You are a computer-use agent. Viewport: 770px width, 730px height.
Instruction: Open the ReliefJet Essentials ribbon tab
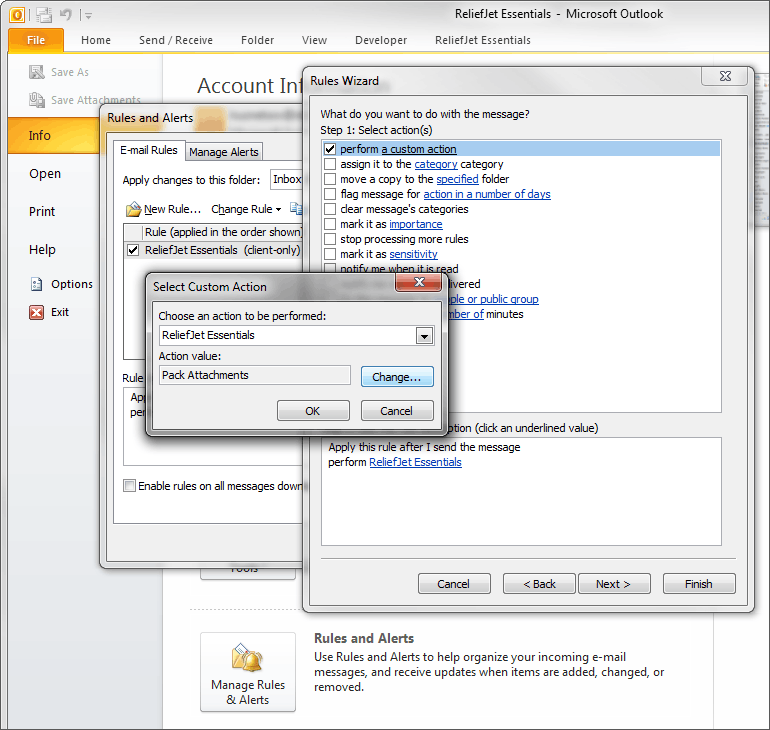pyautogui.click(x=483, y=40)
